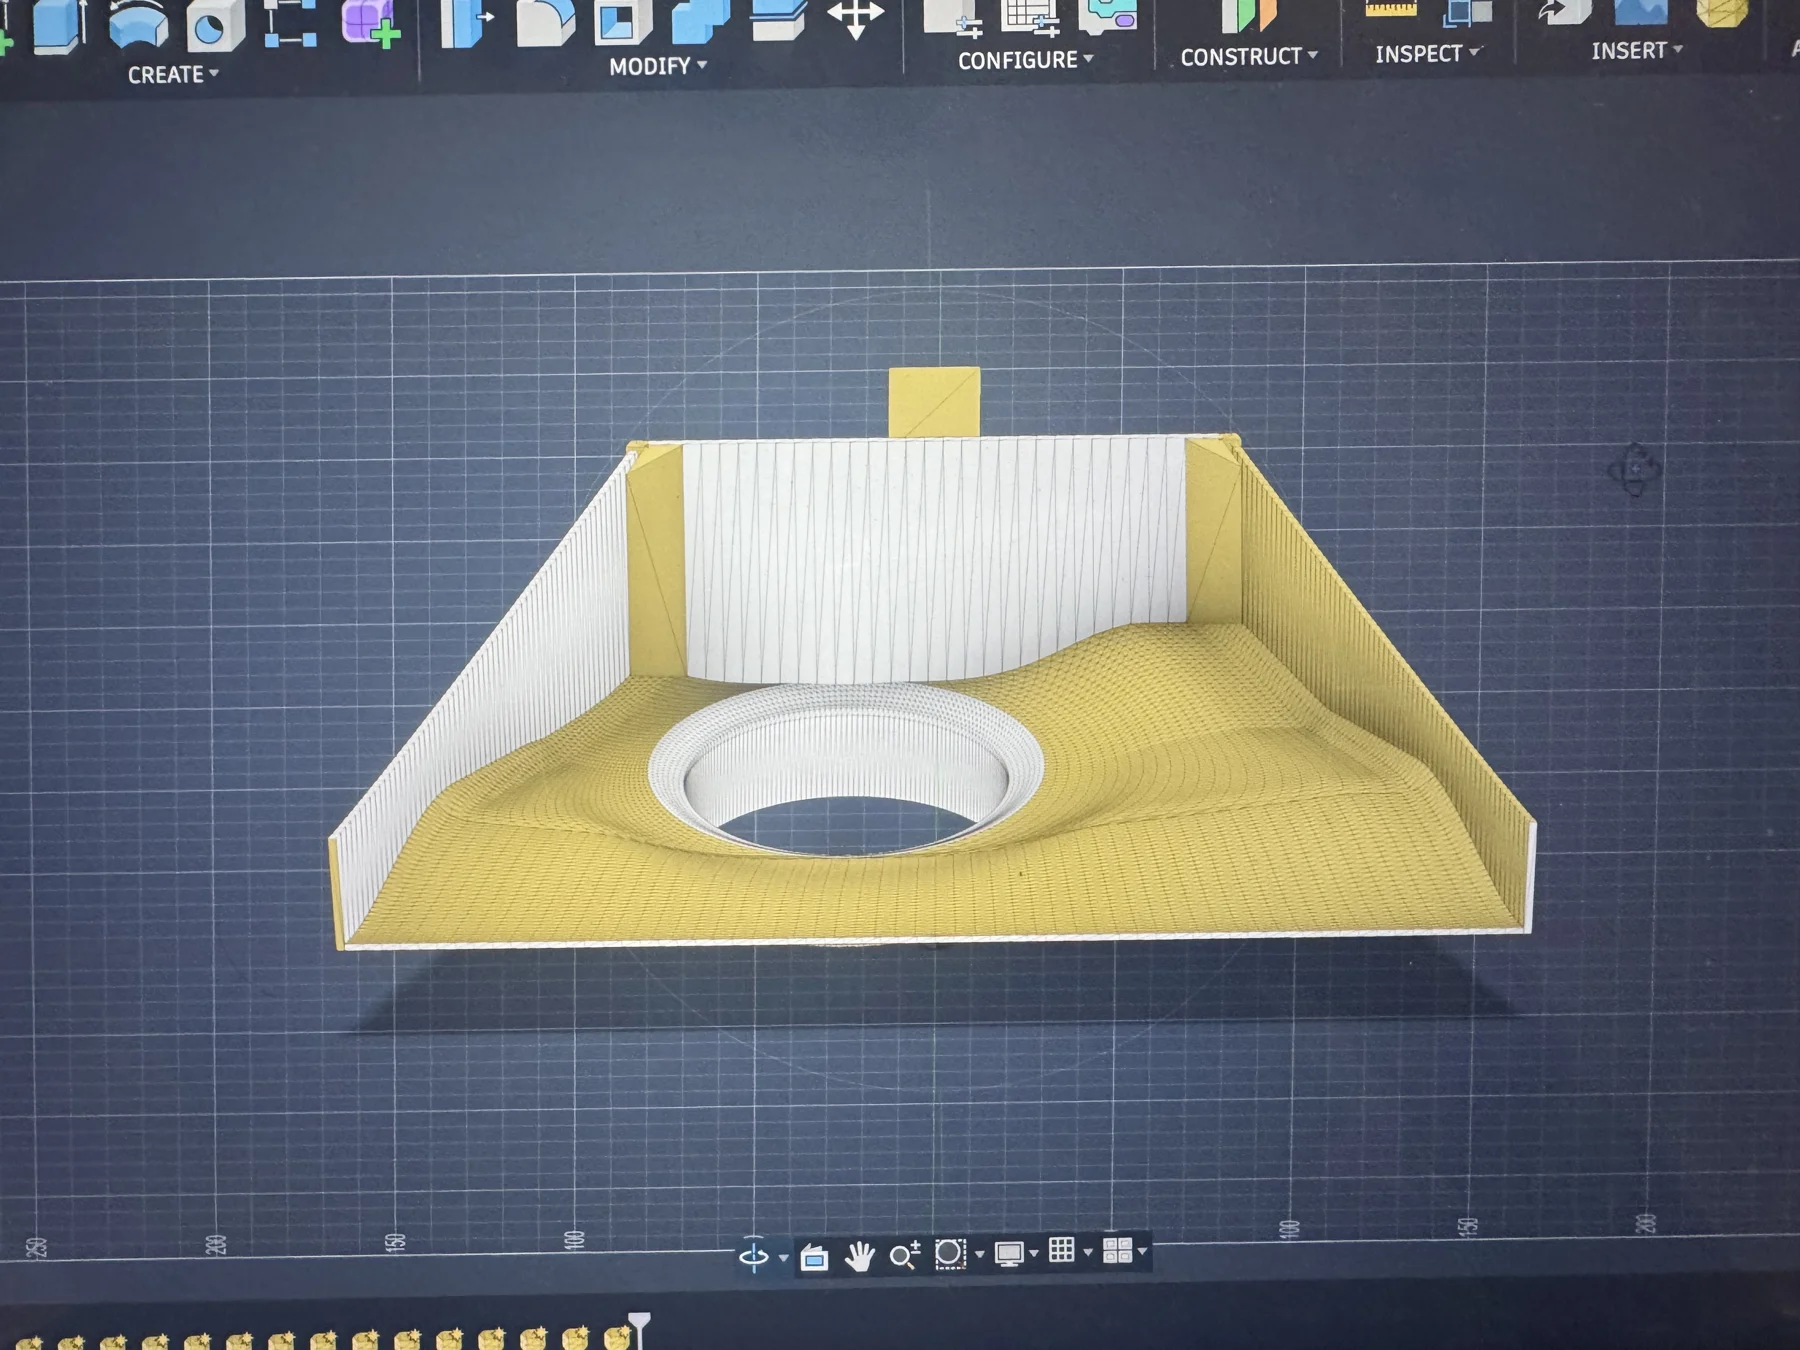Viewport: 1800px width, 1350px height.
Task: Select the Hole tool icon
Action: pos(214,25)
